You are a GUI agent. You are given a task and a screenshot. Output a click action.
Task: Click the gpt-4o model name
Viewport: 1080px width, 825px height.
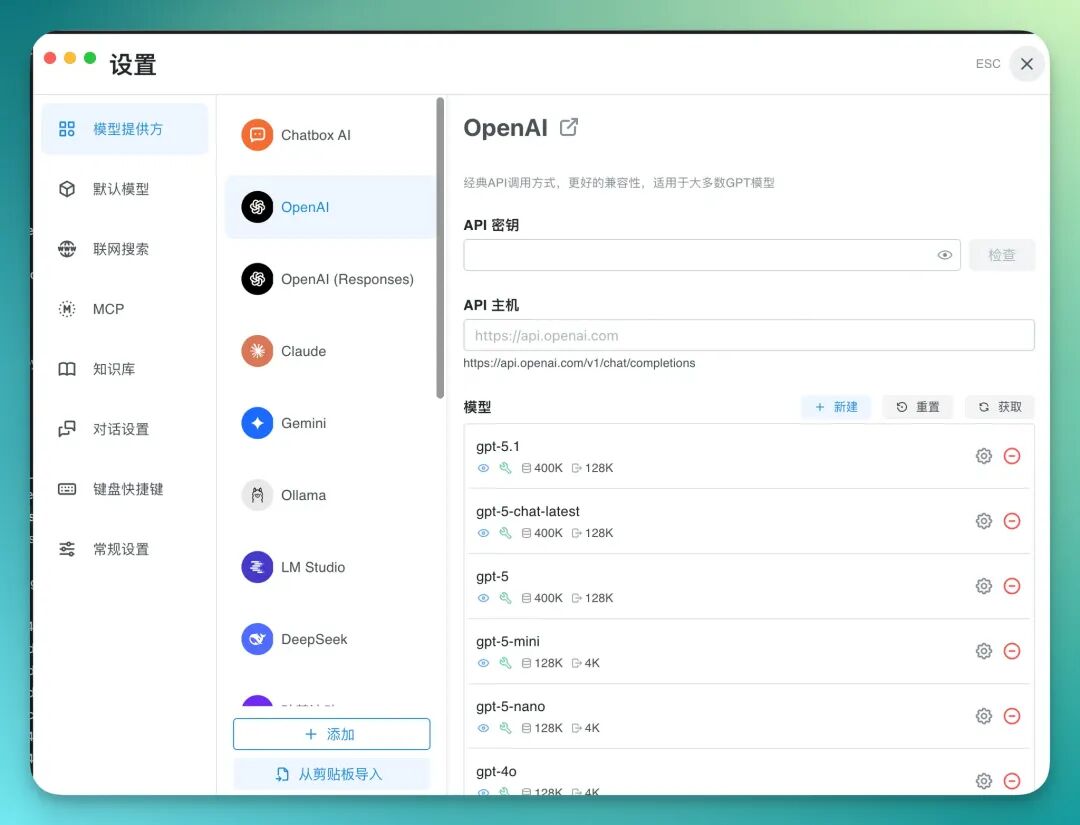tap(496, 772)
